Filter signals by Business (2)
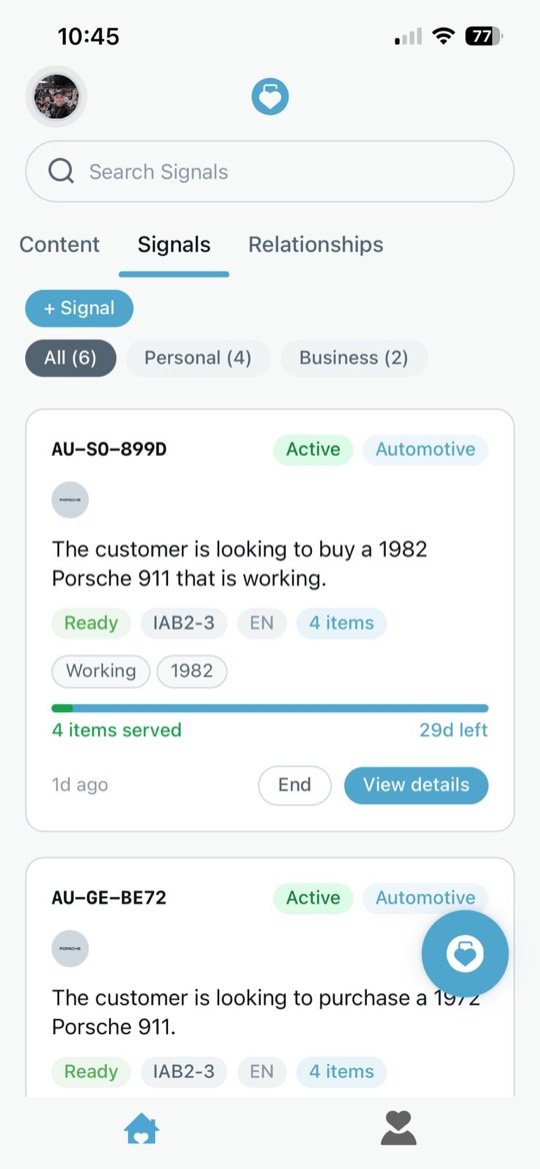Screen dimensions: 540x1169 pyautogui.click(x=354, y=358)
